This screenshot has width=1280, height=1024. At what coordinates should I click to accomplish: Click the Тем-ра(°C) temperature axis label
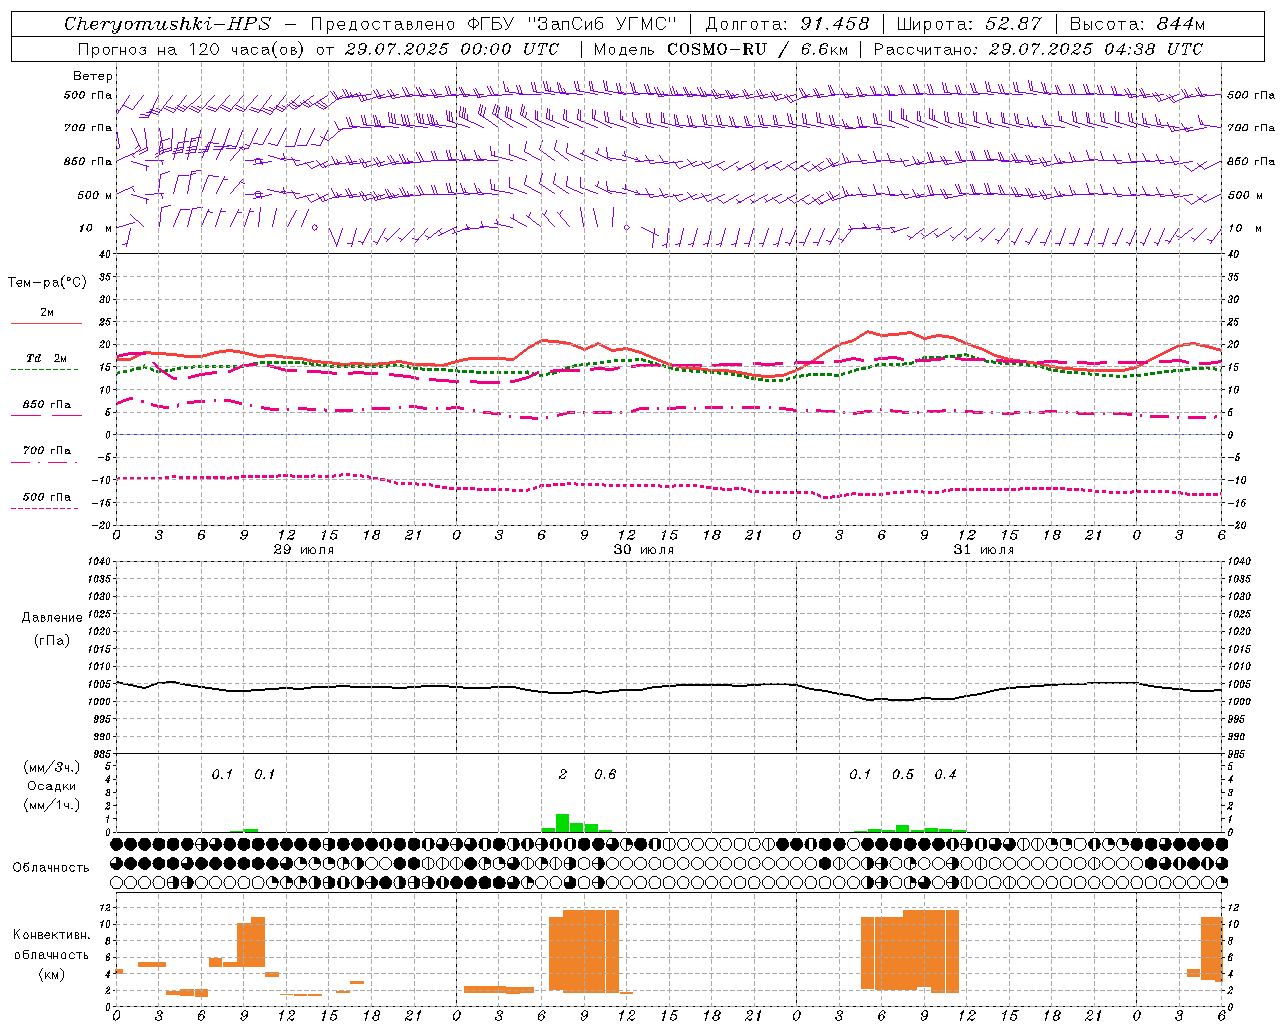tap(47, 283)
